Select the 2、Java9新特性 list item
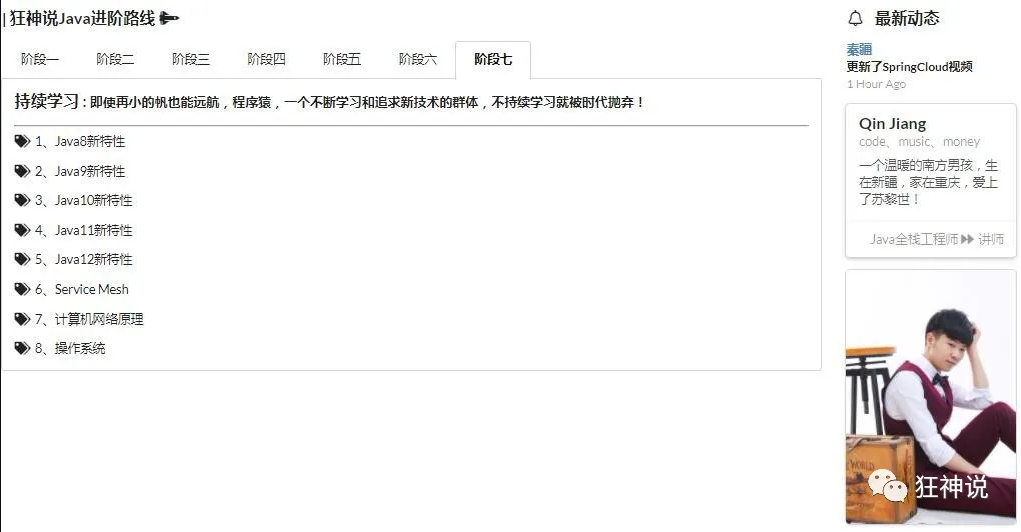Image resolution: width=1021 pixels, height=532 pixels. coord(80,171)
